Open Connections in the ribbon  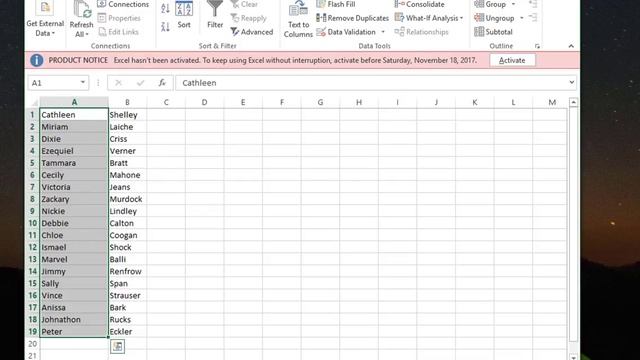click(123, 4)
